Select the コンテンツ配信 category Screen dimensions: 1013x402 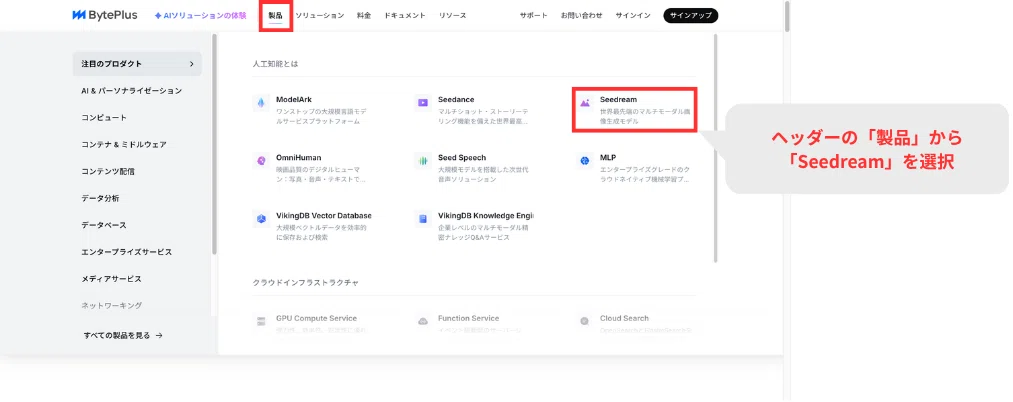(x=108, y=171)
